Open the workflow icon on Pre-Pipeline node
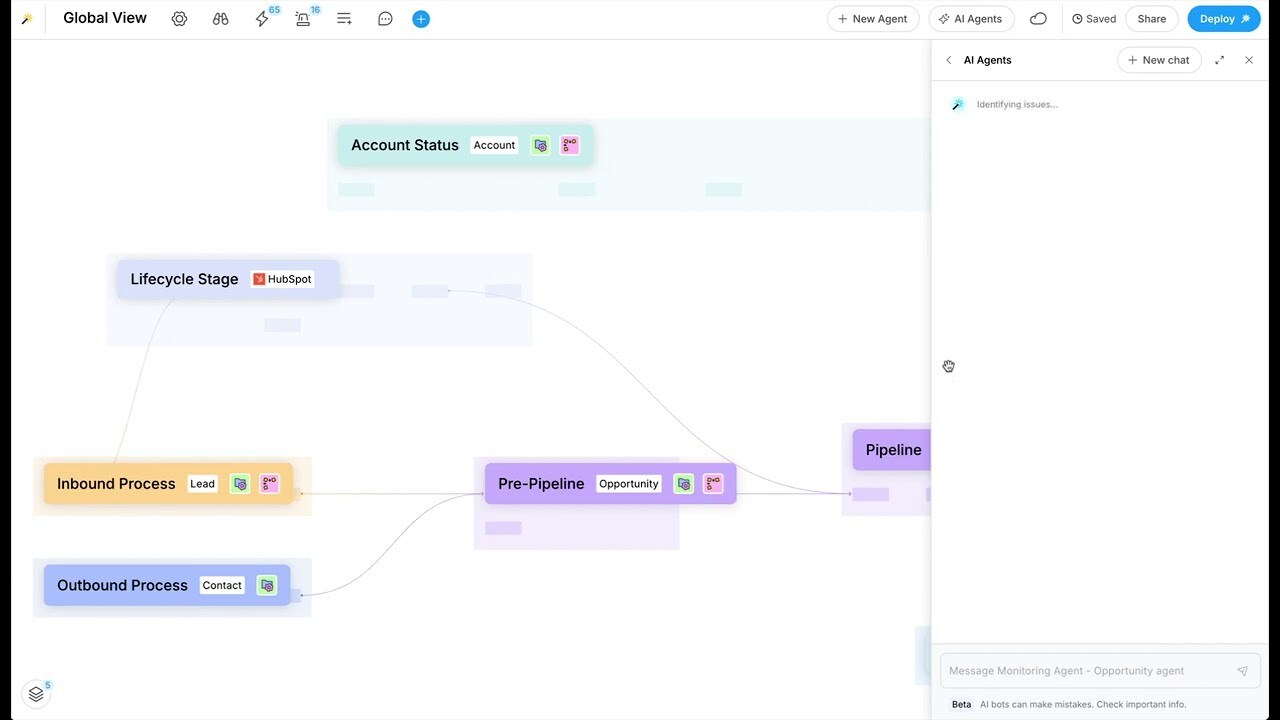1280x720 pixels. click(x=712, y=483)
